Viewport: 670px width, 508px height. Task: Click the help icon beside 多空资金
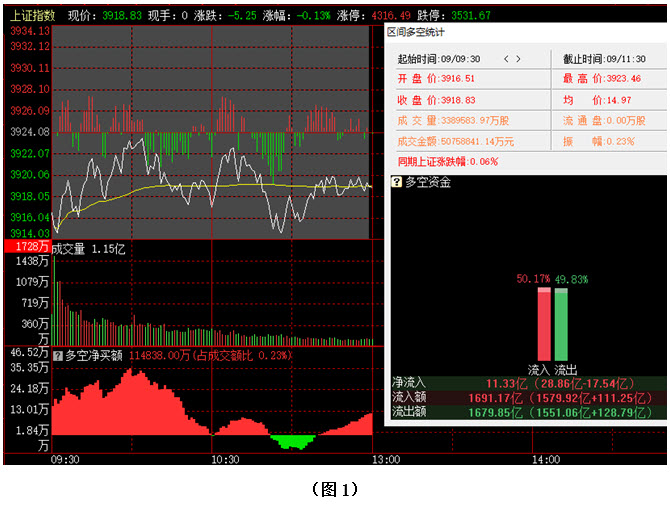(x=397, y=182)
